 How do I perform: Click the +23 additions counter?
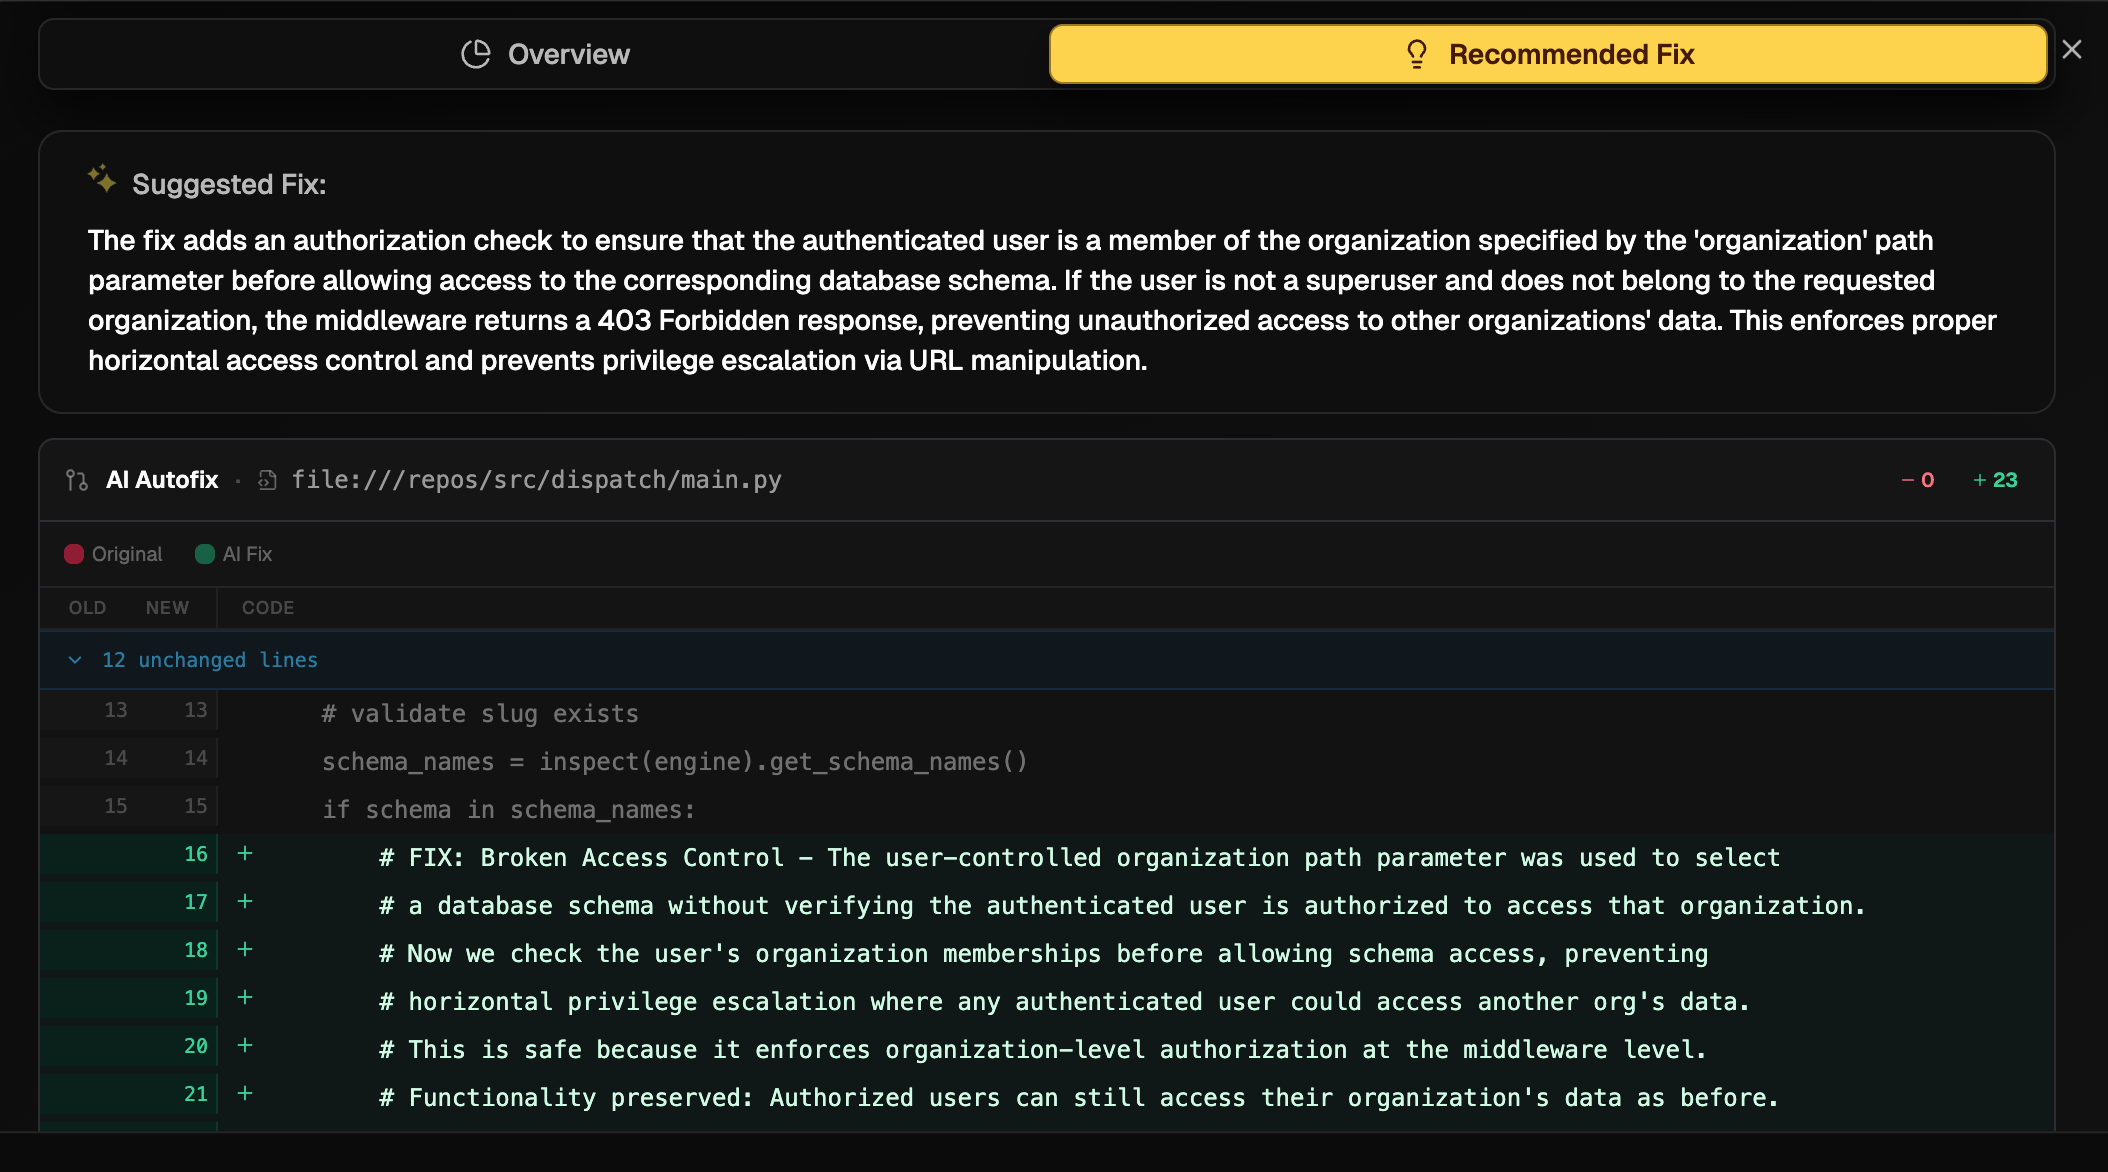(x=1995, y=480)
